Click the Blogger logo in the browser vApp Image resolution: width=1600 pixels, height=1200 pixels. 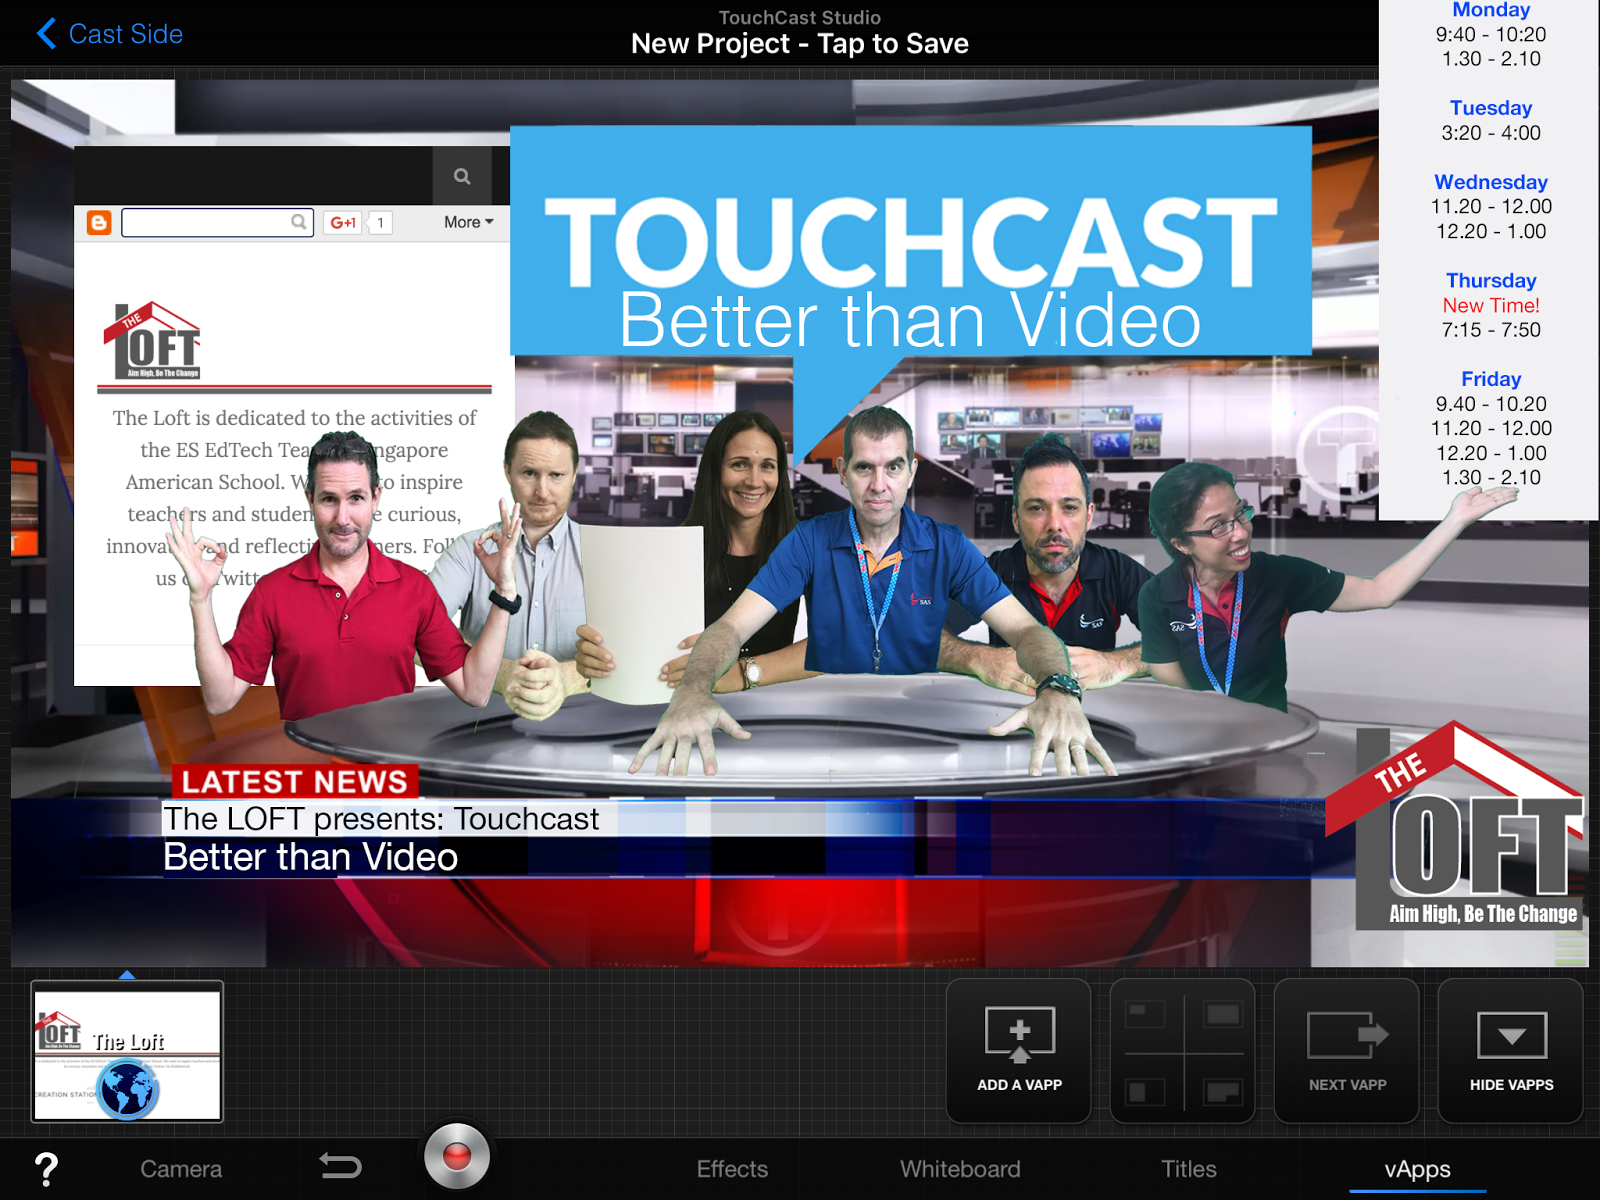tap(99, 222)
